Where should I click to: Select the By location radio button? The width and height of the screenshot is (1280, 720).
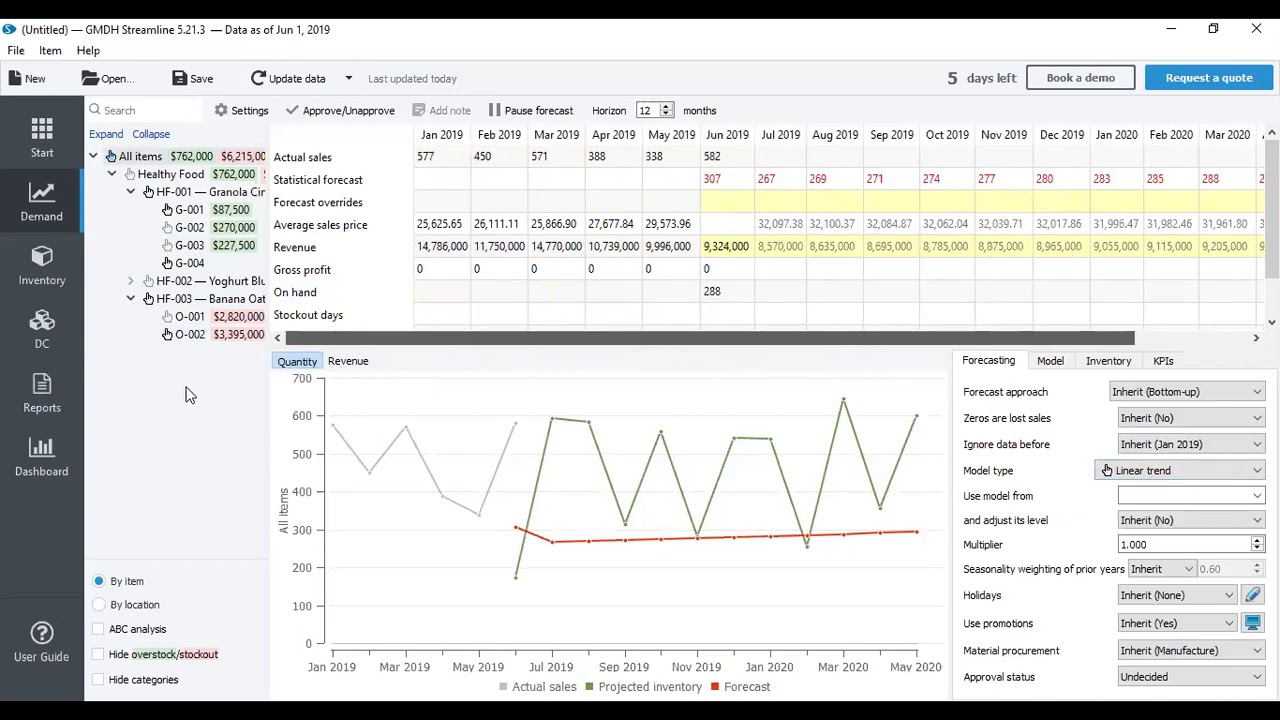[99, 605]
